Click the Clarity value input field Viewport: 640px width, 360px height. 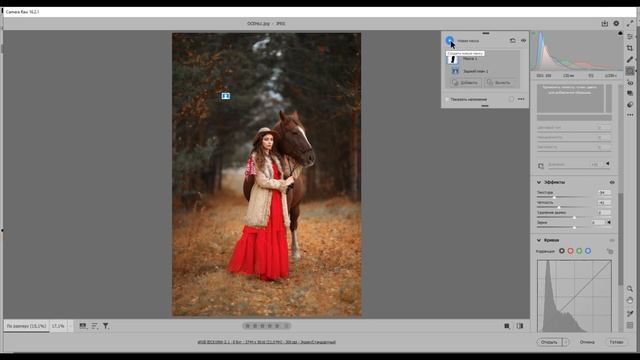604,202
